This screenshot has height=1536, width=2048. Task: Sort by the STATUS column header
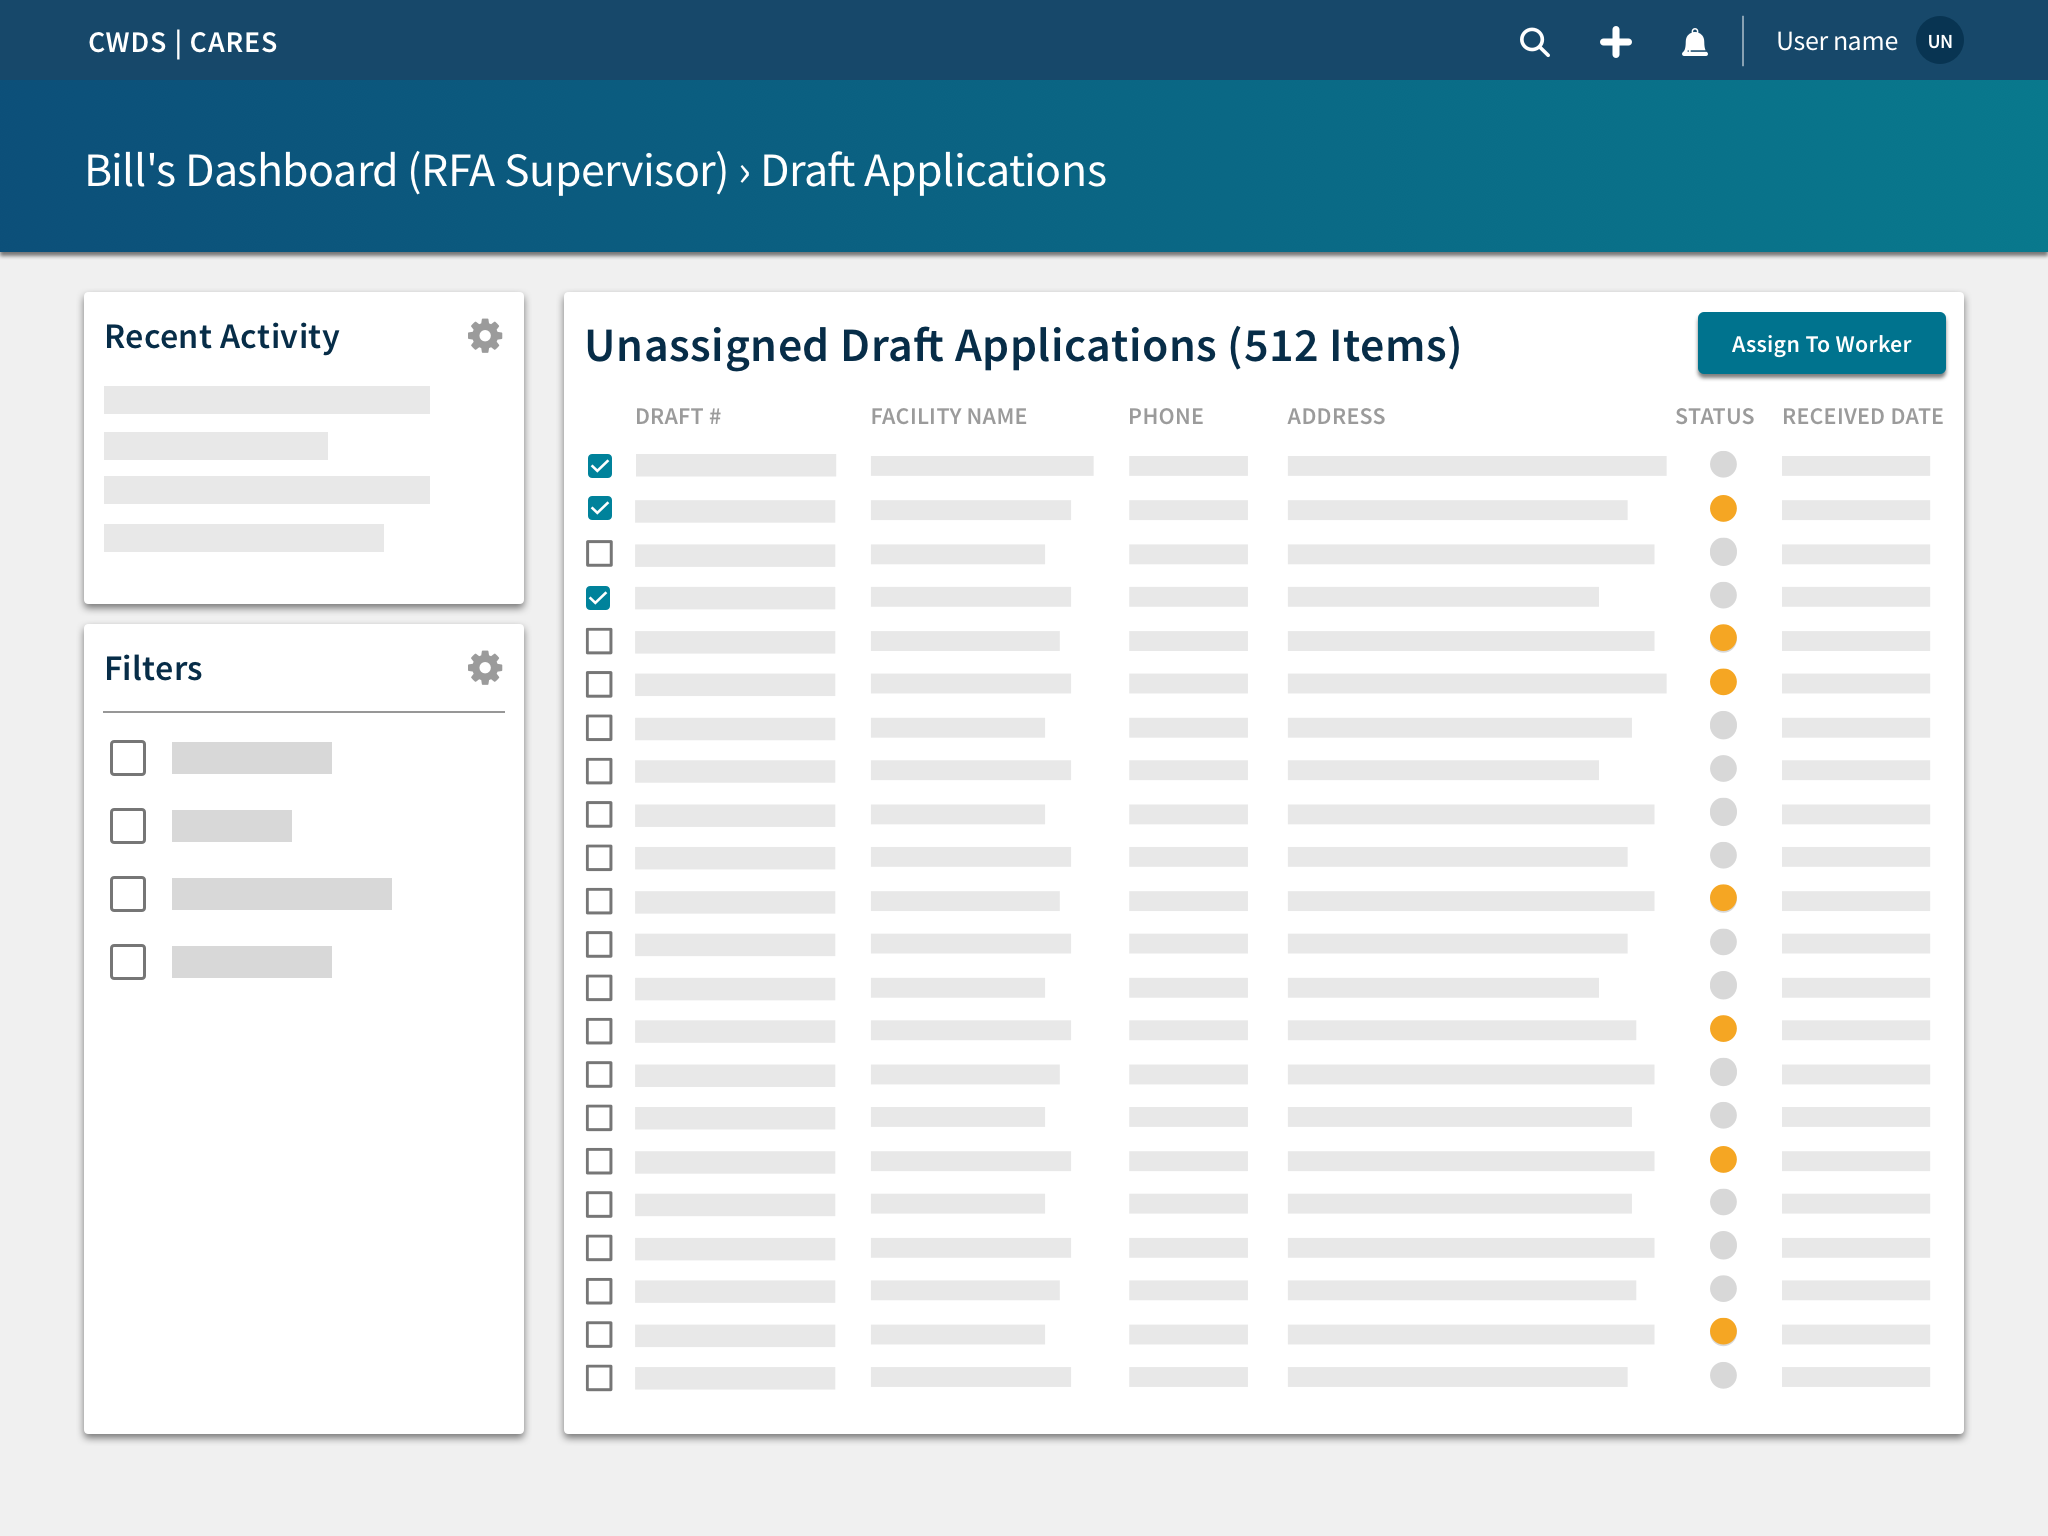pos(1714,416)
